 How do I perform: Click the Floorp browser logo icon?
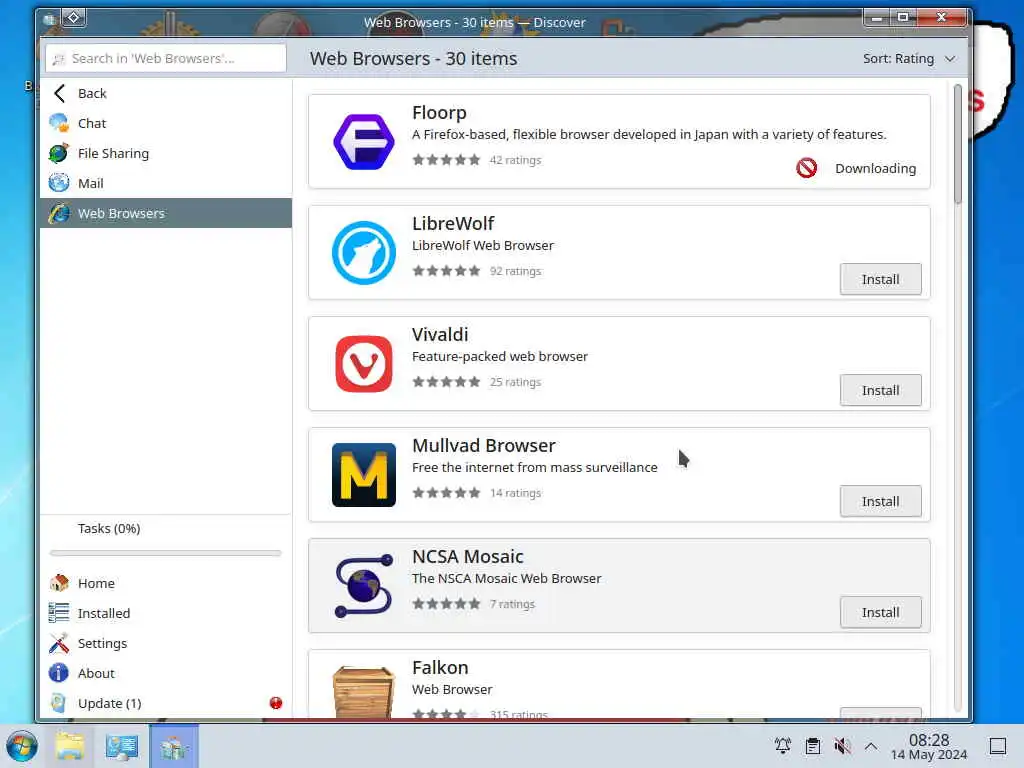tap(364, 142)
